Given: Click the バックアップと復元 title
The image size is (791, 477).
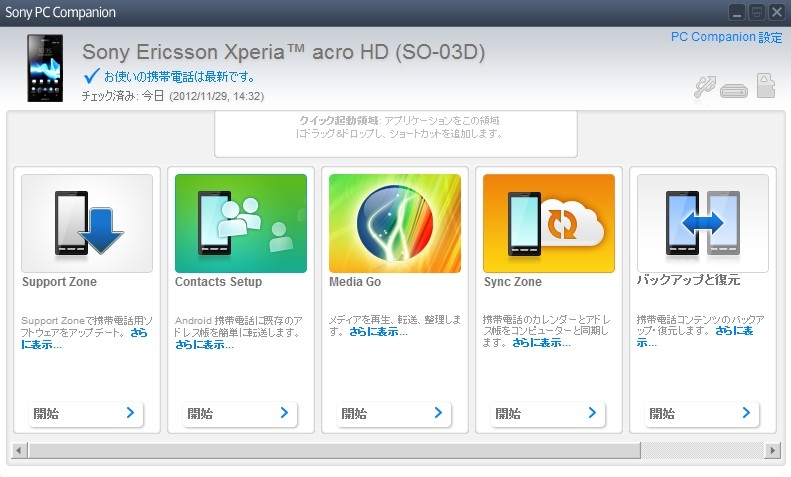Looking at the screenshot, I should point(688,280).
